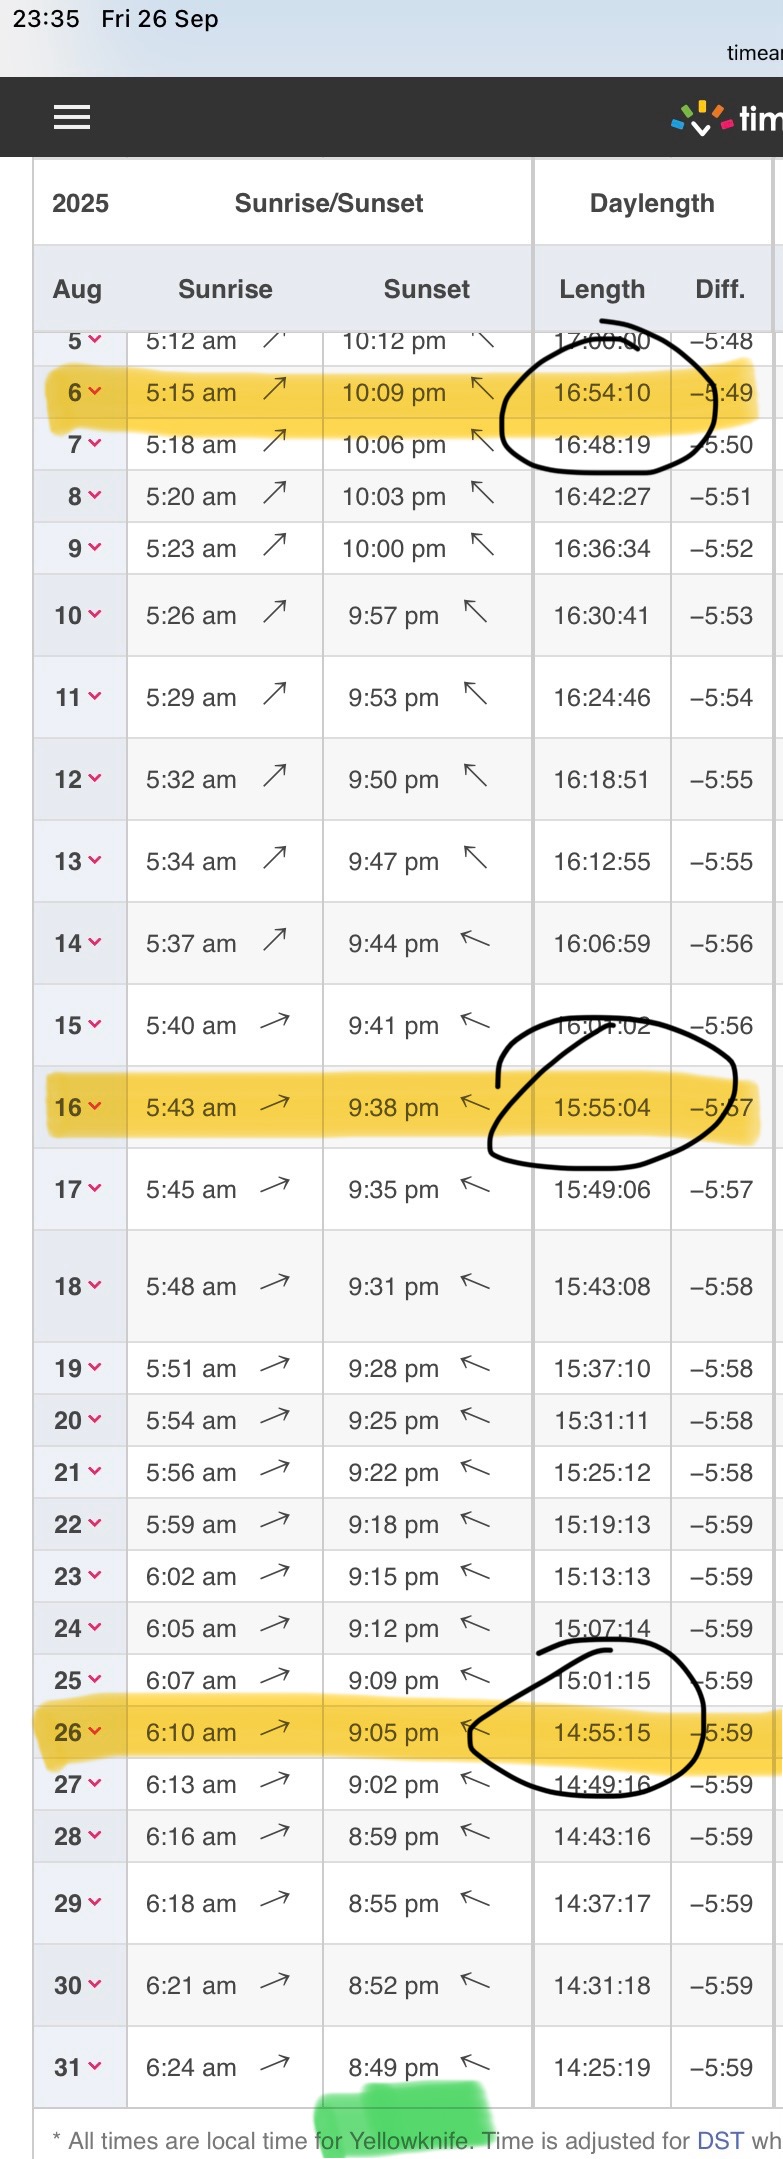Click the sunset direction arrow for August 12
Image resolution: width=783 pixels, height=2159 pixels.
coord(476,775)
